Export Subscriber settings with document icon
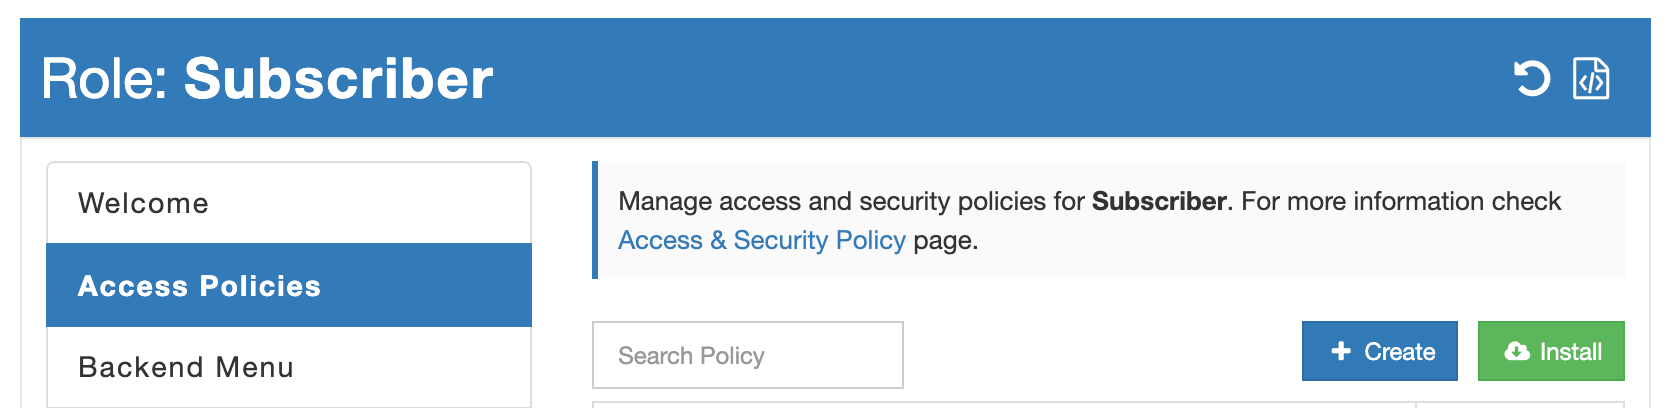 (x=1591, y=78)
